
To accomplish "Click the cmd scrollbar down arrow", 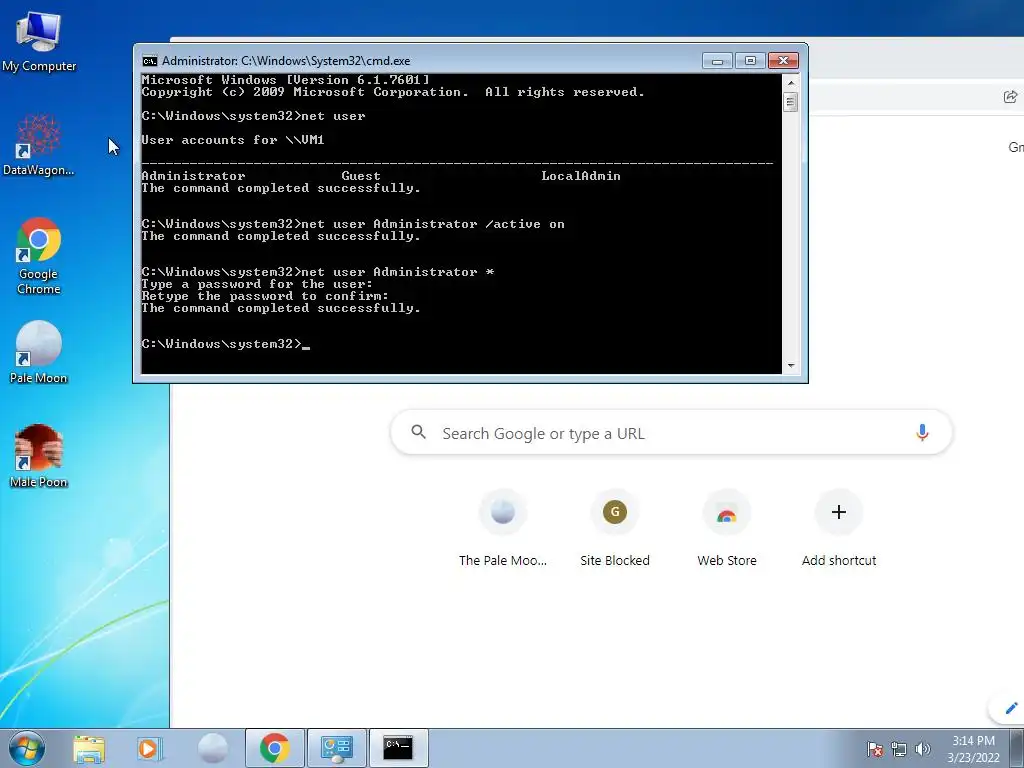I will pyautogui.click(x=791, y=366).
